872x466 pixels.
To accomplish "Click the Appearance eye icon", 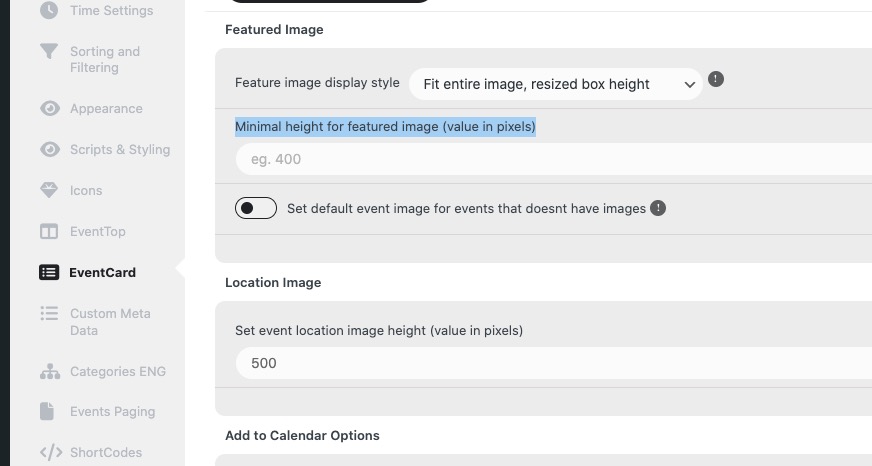I will [x=49, y=108].
